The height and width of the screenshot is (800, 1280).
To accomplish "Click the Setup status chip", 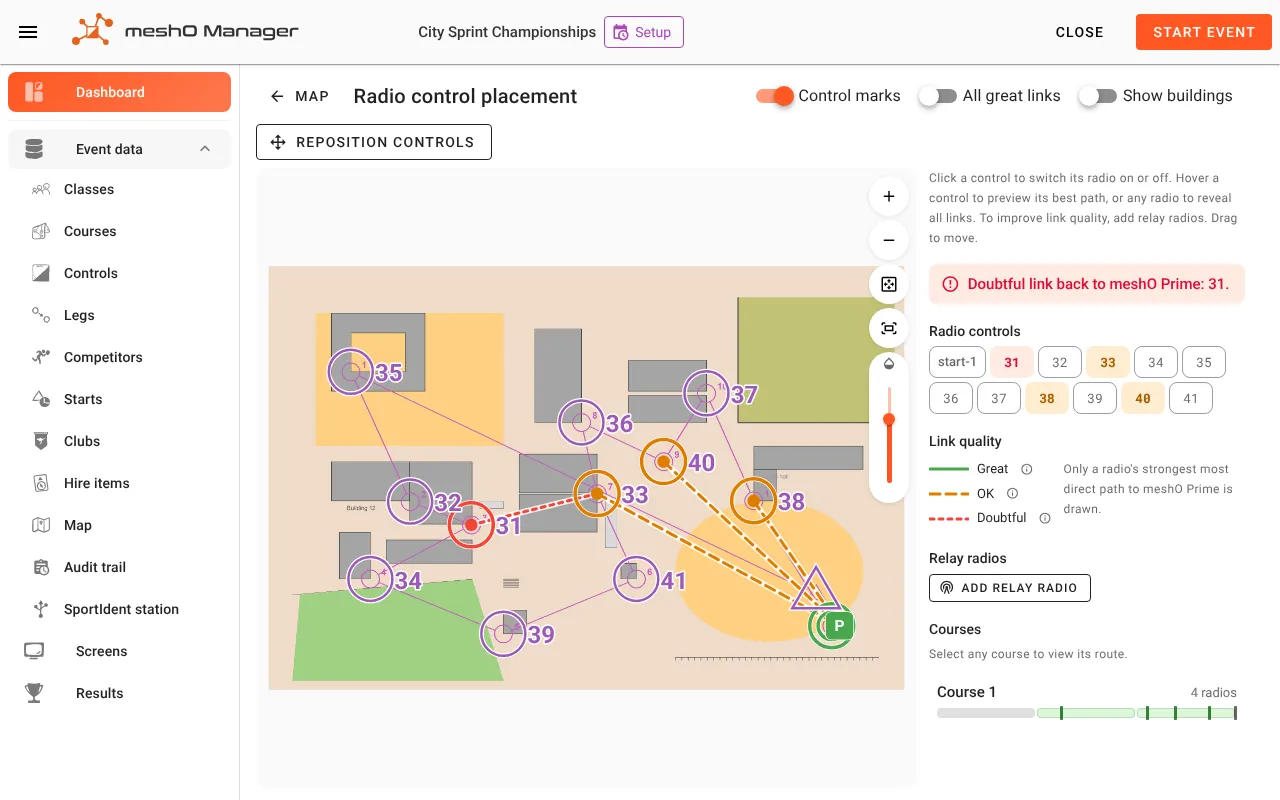I will click(x=644, y=32).
